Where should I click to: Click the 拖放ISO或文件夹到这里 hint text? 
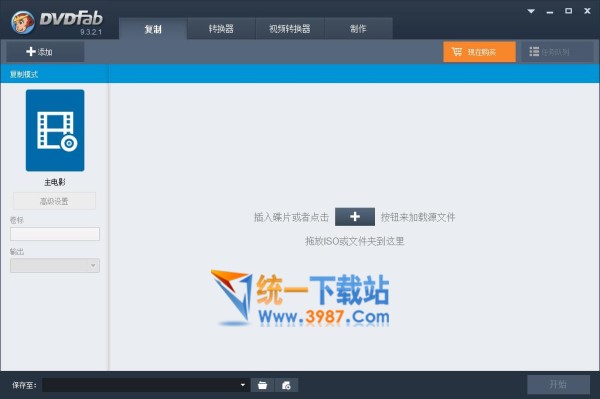click(354, 241)
